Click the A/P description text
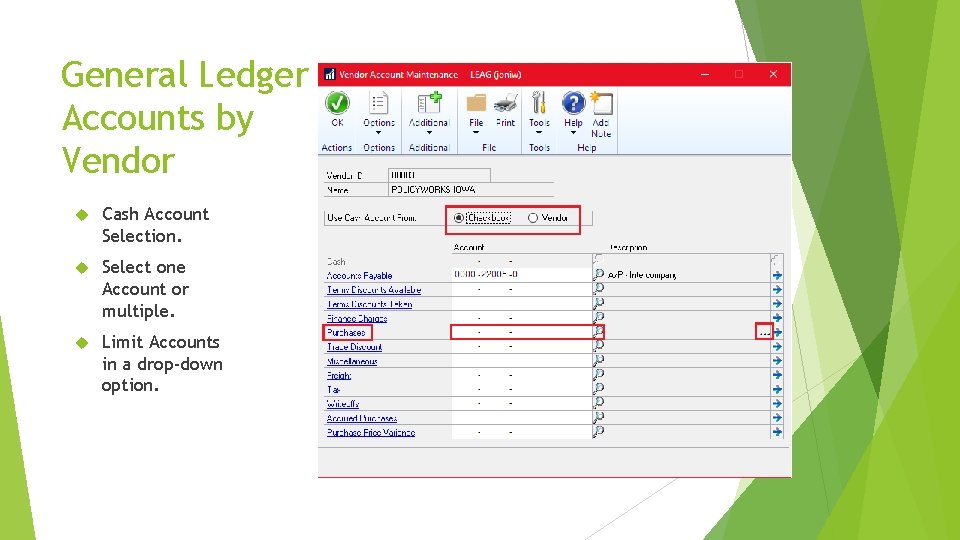Image resolution: width=960 pixels, height=540 pixels. (642, 275)
